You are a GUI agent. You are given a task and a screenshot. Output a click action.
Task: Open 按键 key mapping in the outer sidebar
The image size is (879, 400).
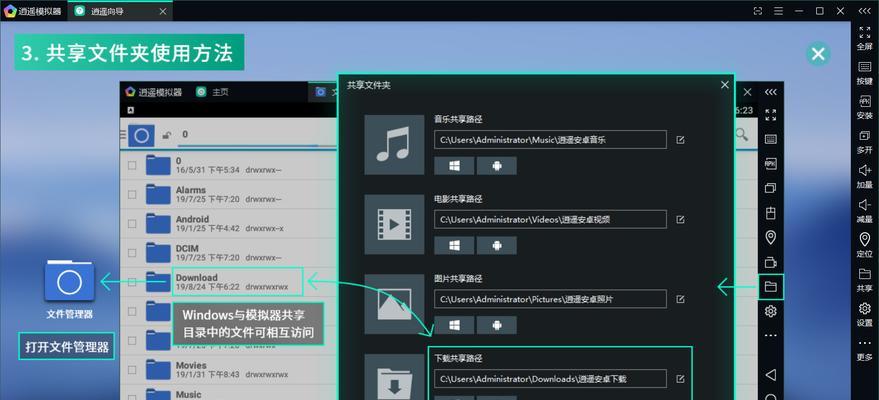(x=864, y=72)
